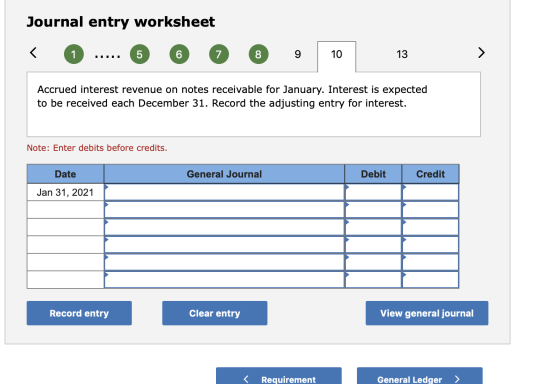Click the Journal entry worksheet heading
The width and height of the screenshot is (560, 384).
coord(121,22)
